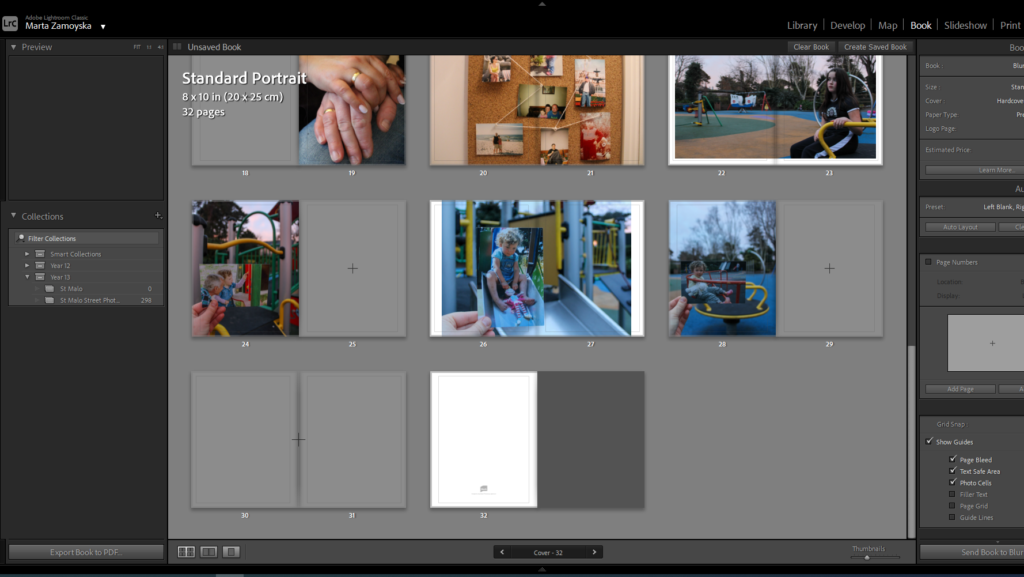Viewport: 1024px width, 577px height.
Task: Enable the Page Grid guide
Action: pyautogui.click(x=952, y=506)
